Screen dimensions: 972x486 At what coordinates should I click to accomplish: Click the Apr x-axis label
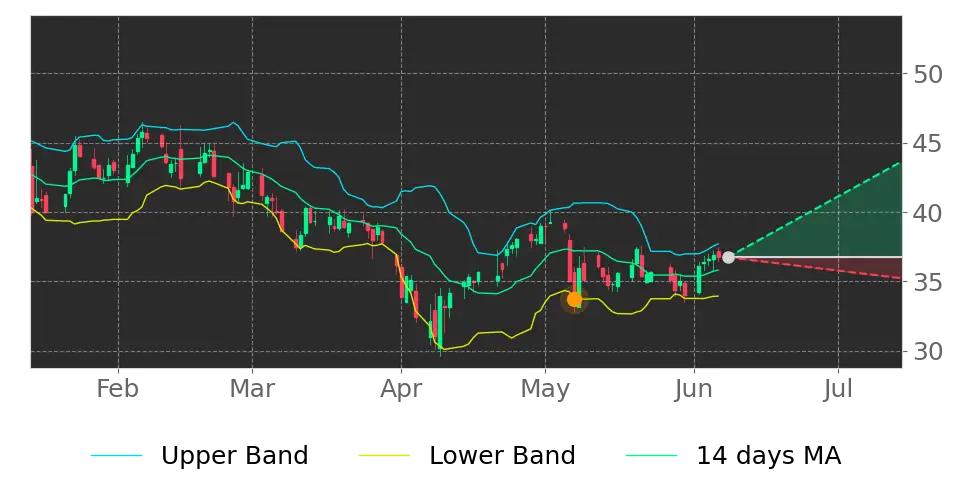(x=401, y=389)
